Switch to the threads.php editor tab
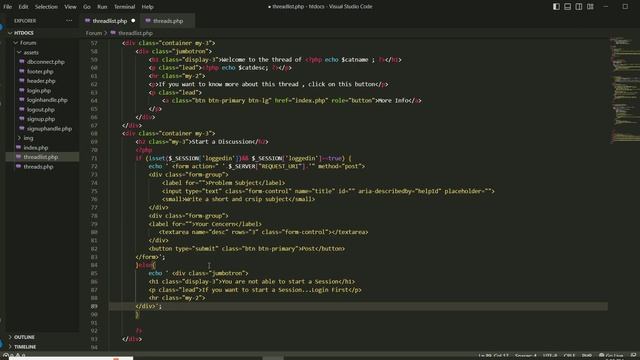 pyautogui.click(x=167, y=21)
